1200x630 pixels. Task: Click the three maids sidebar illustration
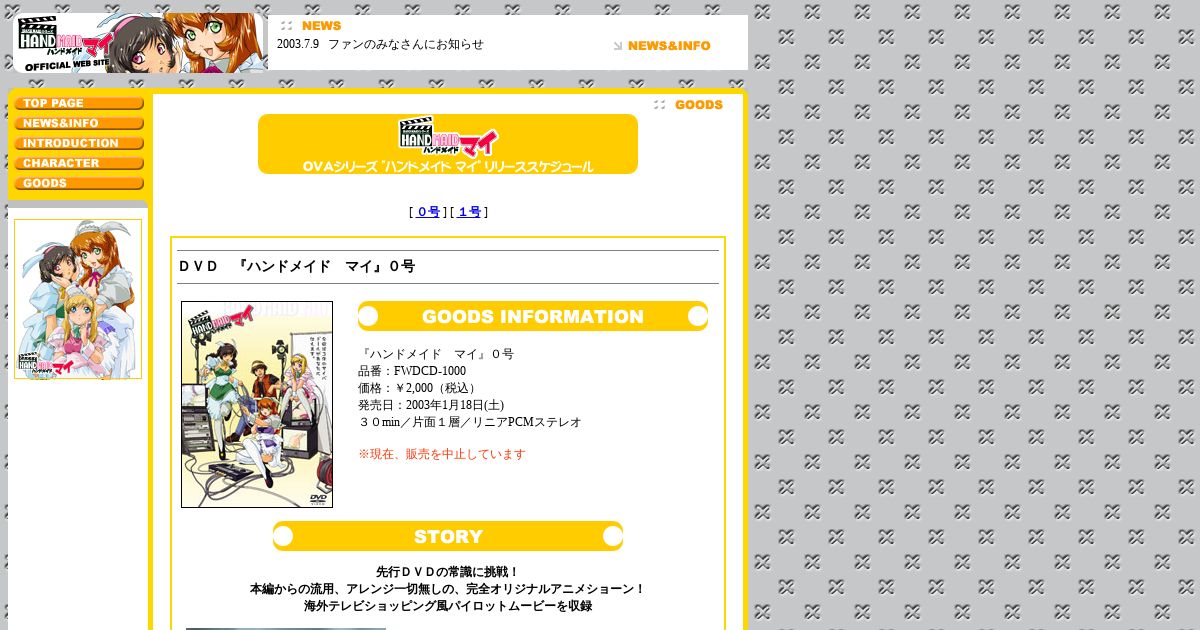[x=78, y=299]
